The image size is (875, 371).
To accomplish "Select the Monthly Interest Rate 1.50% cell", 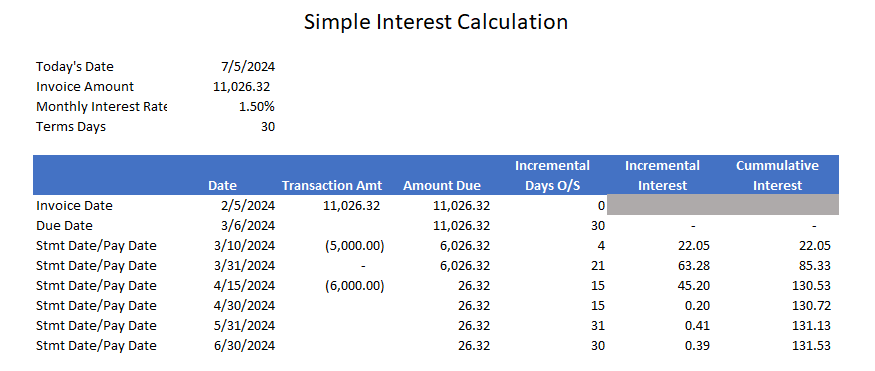I will click(257, 107).
